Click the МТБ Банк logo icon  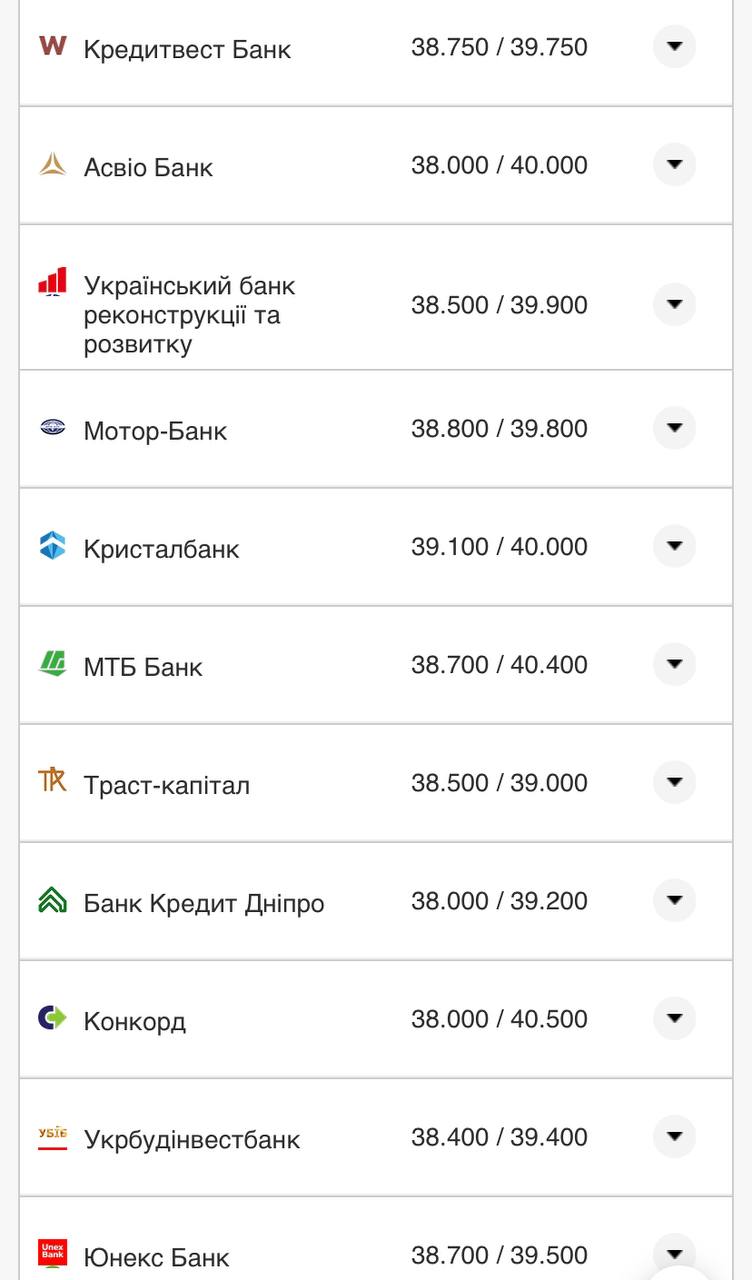(x=52, y=664)
